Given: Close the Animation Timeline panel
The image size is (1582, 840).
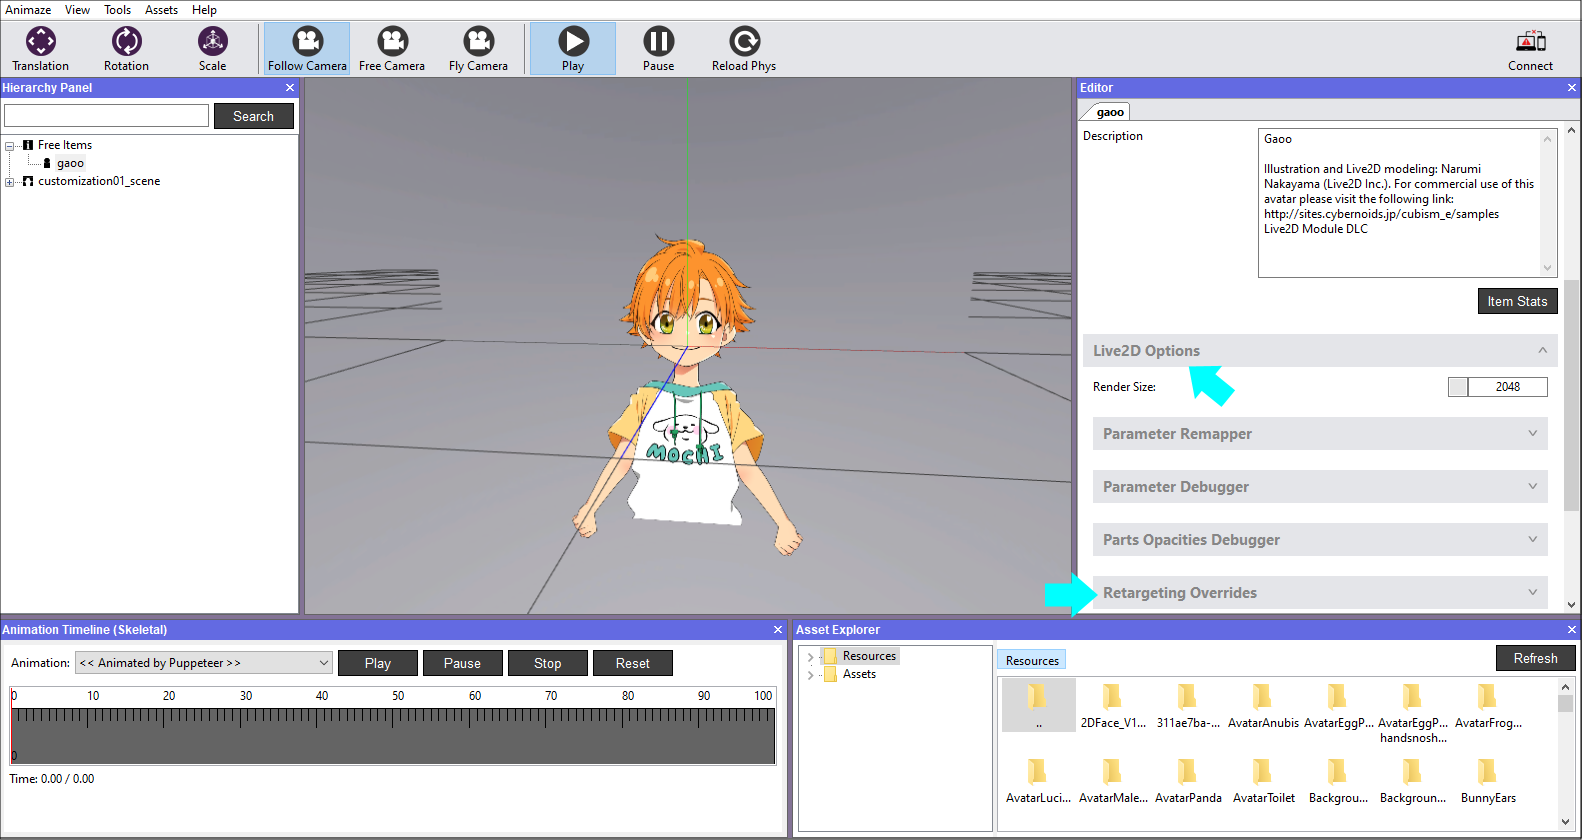Looking at the screenshot, I should coord(778,630).
